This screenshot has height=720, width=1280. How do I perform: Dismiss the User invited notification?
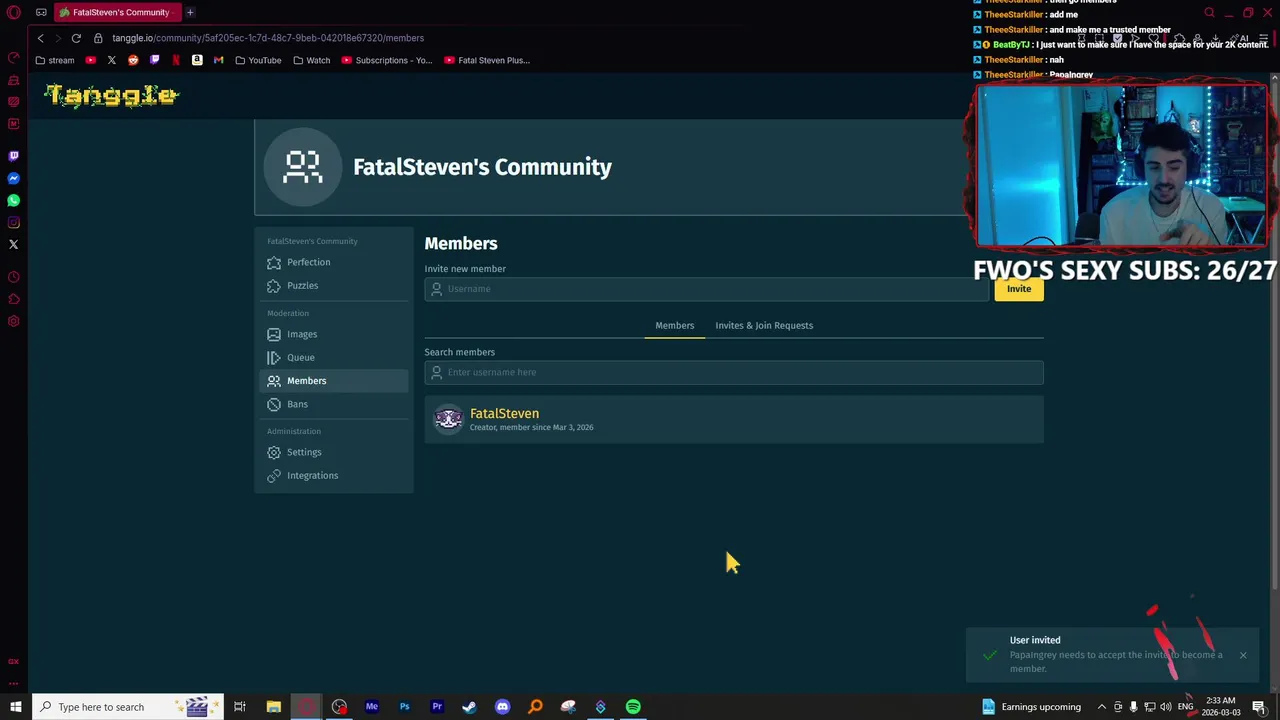pos(1243,655)
